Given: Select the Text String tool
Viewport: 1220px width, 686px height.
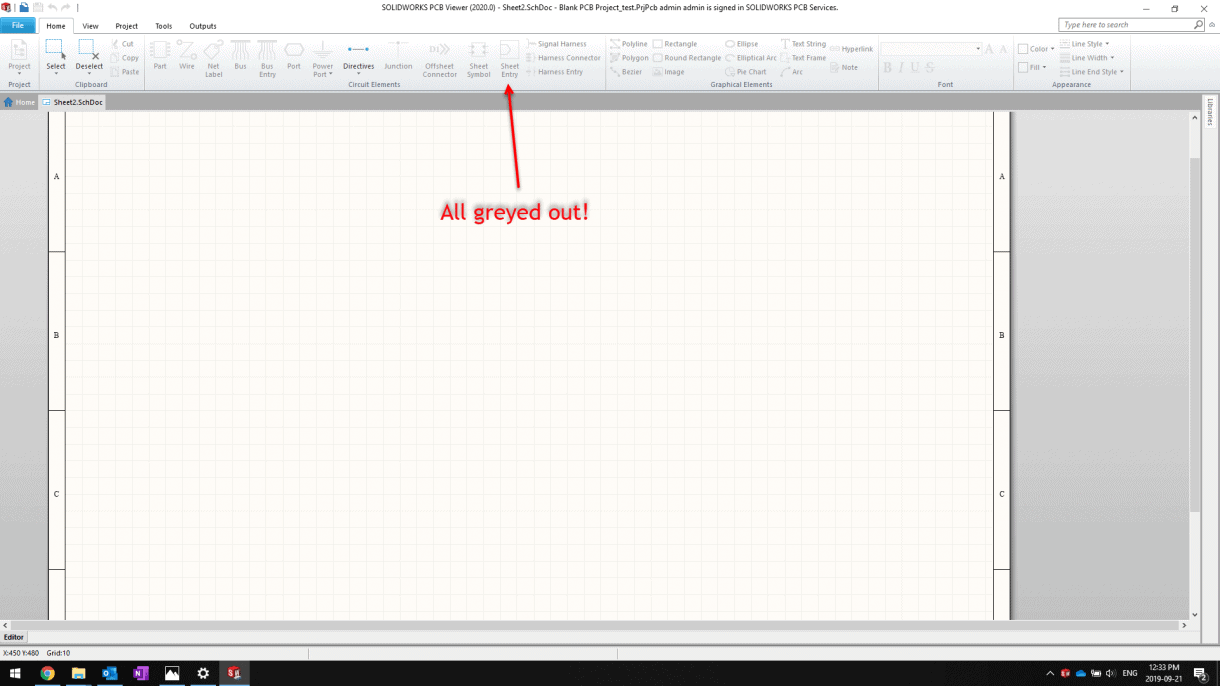Looking at the screenshot, I should pyautogui.click(x=803, y=44).
